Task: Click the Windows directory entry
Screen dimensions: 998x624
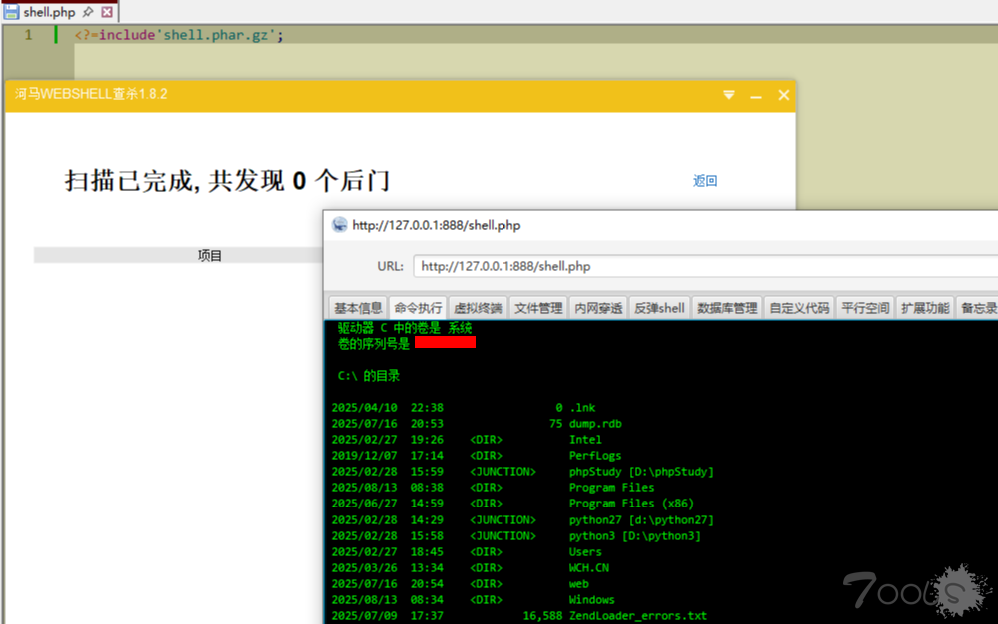Action: tap(592, 599)
